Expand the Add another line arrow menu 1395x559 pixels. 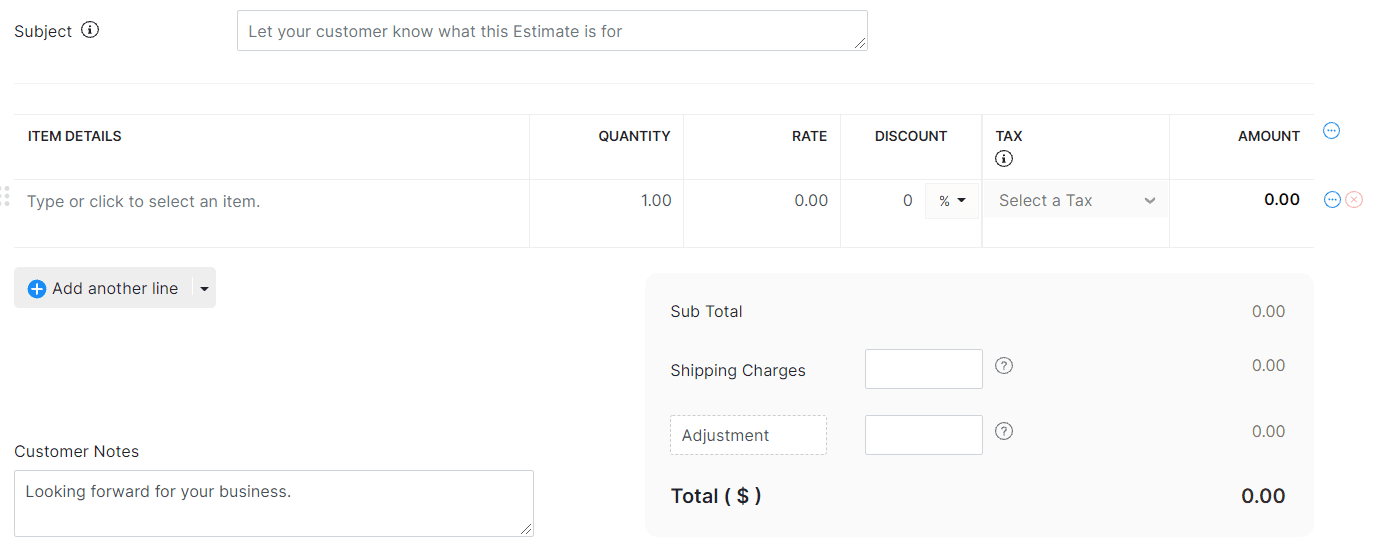204,289
